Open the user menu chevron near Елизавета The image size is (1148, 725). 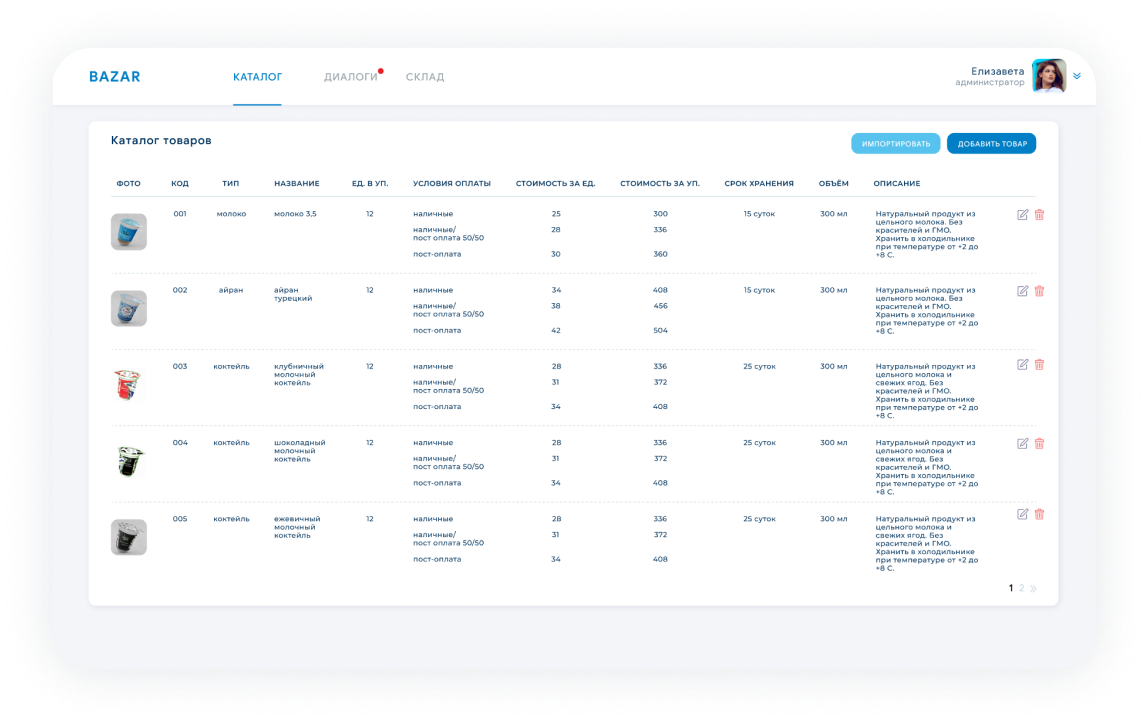1076,76
